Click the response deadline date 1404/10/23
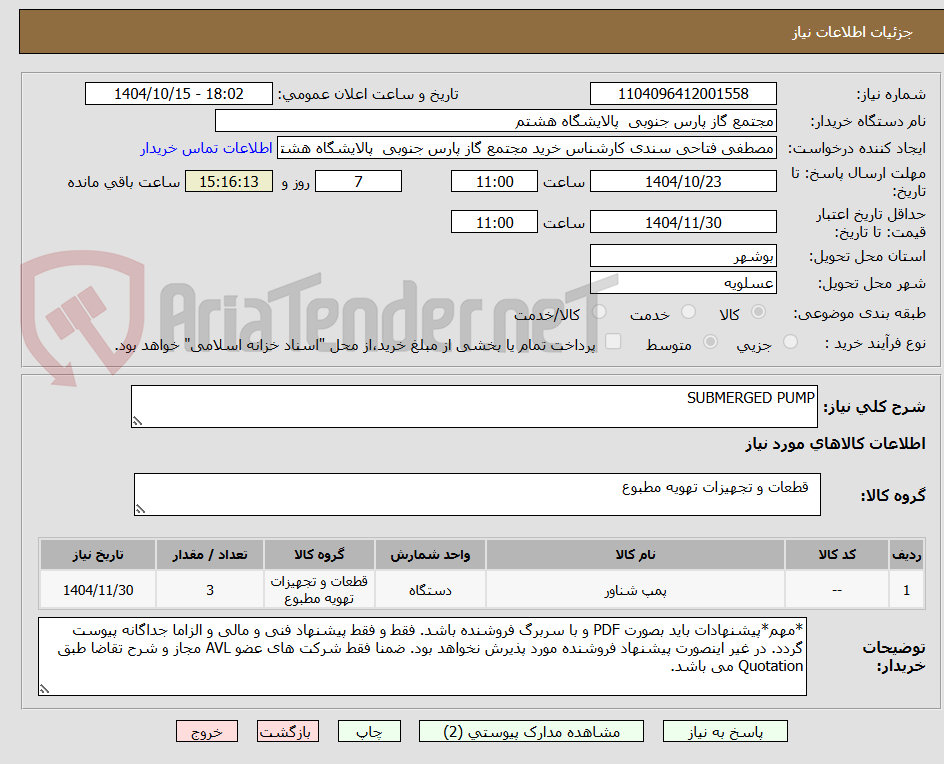944x764 pixels. point(683,181)
